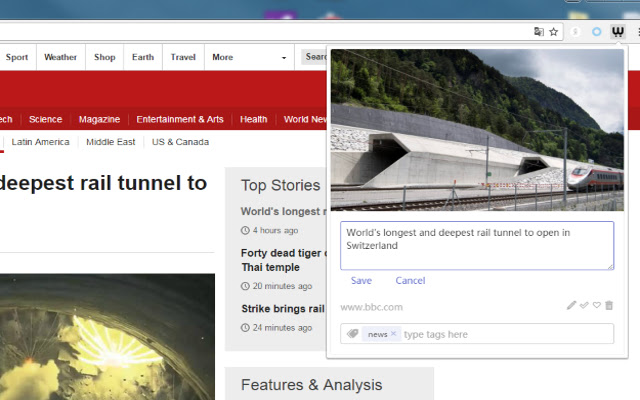The image size is (640, 400).
Task: Cancel editing the bookmark title
Action: (410, 280)
